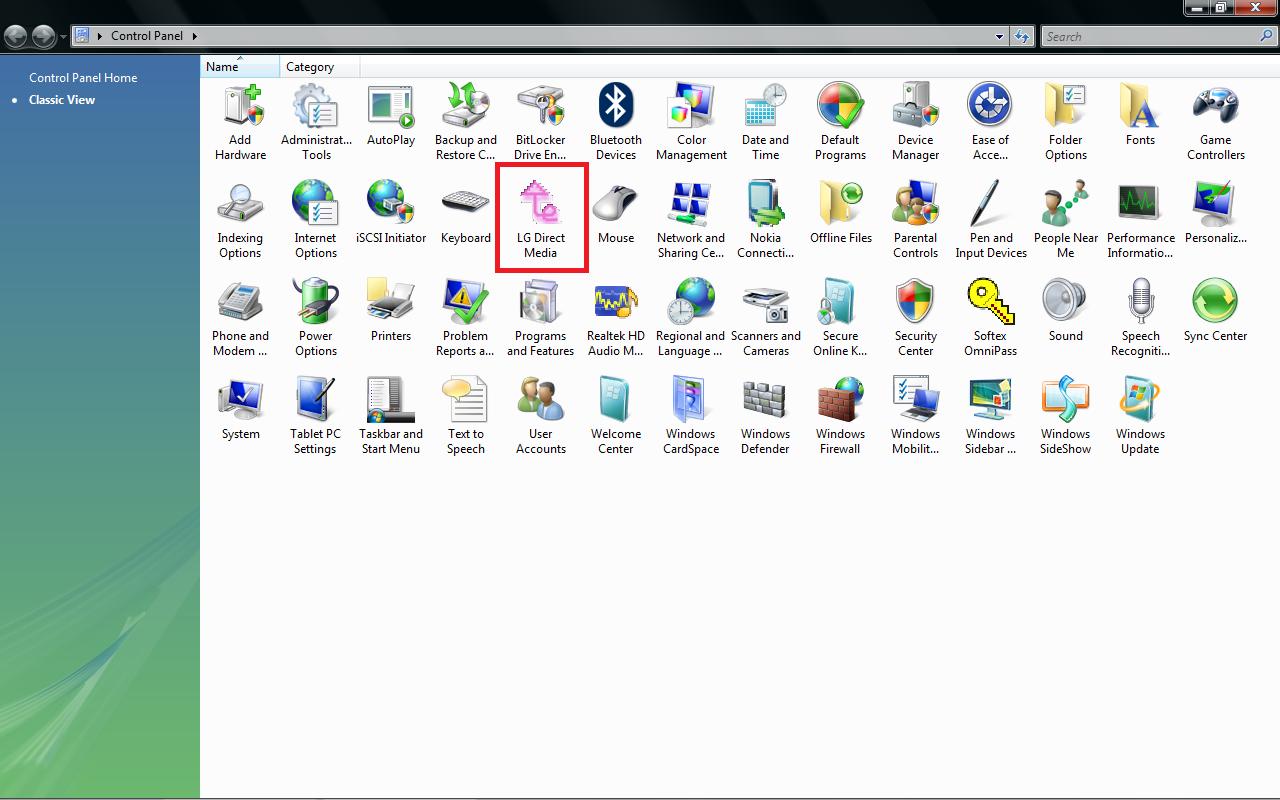Sort items by Name column header

[240, 67]
